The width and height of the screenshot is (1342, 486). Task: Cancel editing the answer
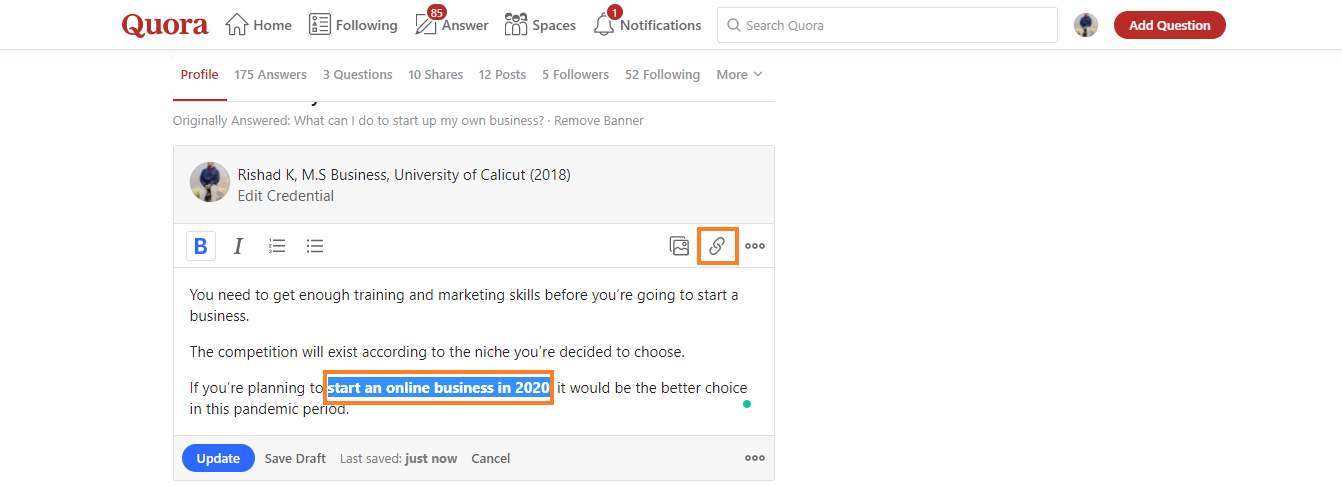(x=491, y=458)
